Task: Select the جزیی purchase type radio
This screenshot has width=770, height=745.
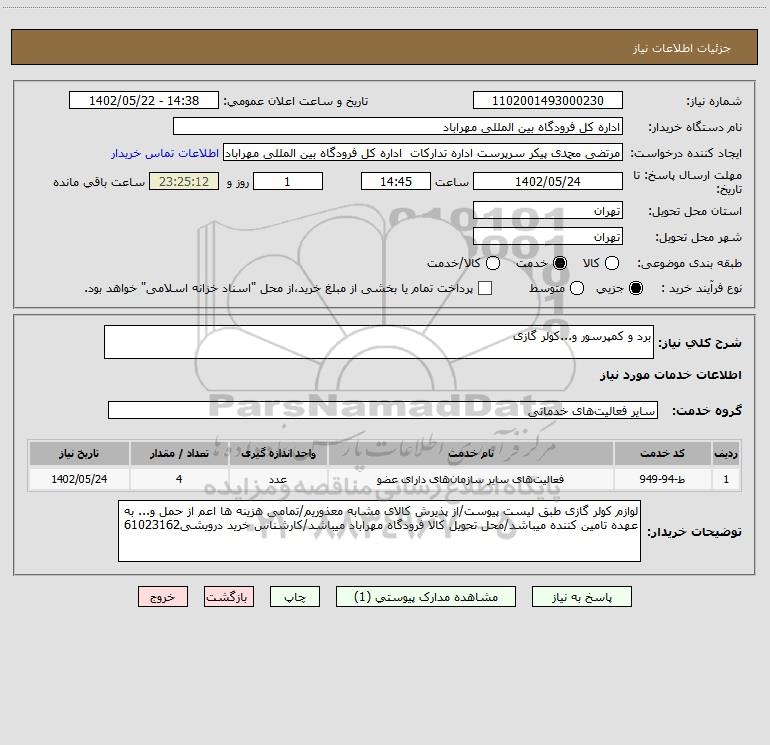Action: [x=636, y=288]
